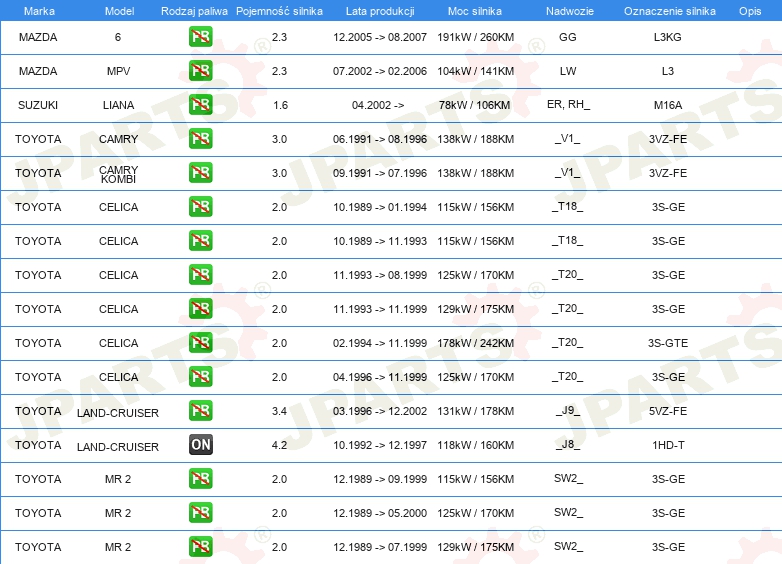Click the production start date 04.2002 ->
Viewport: 782px width, 564px height.
click(378, 105)
